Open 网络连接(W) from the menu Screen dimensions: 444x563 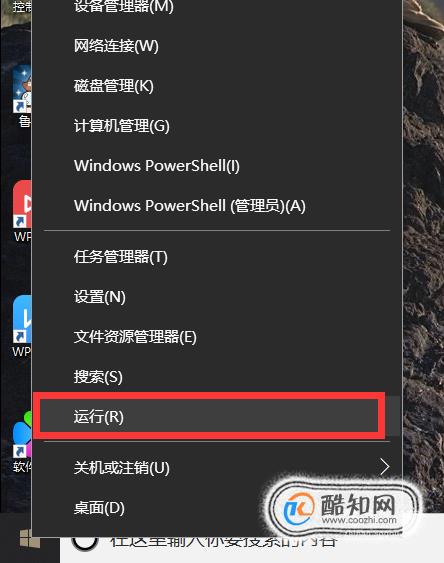(217, 46)
